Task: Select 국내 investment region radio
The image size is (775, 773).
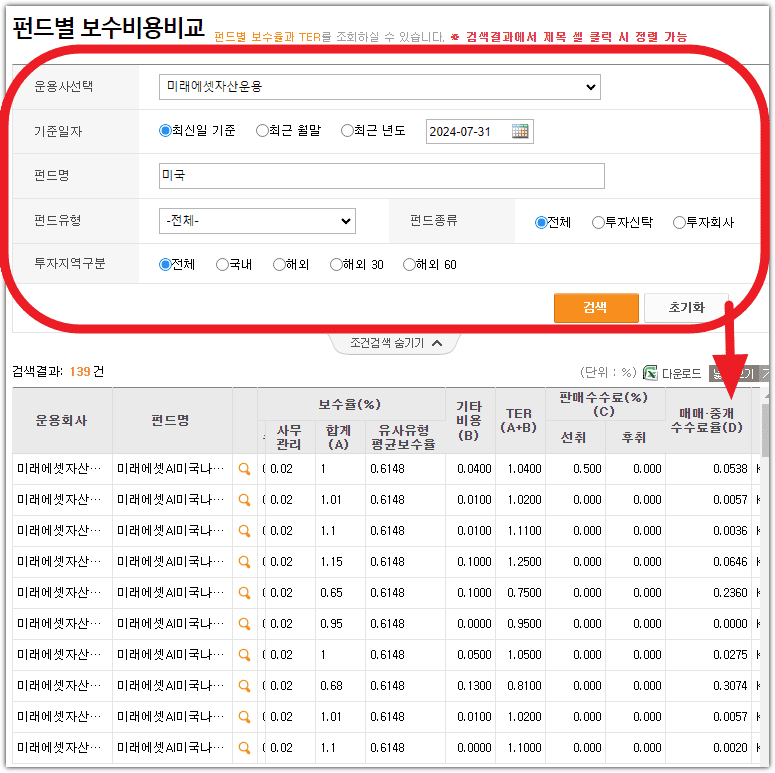Action: click(x=222, y=264)
